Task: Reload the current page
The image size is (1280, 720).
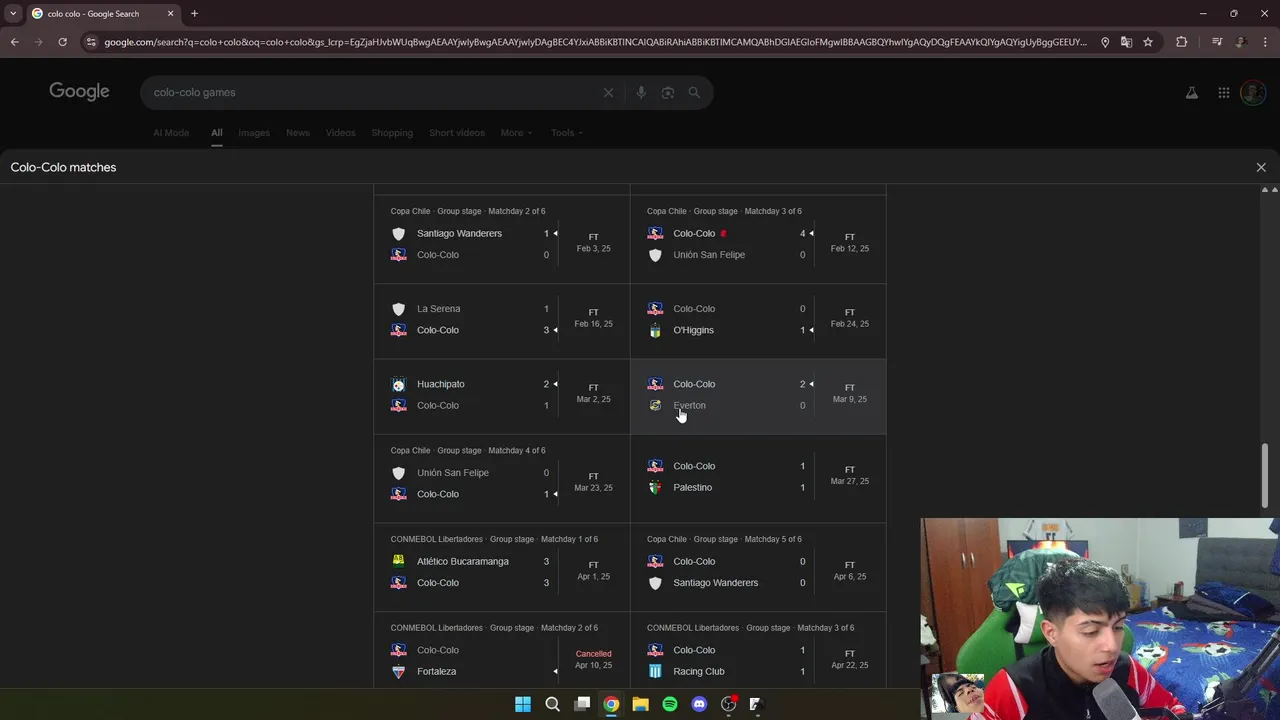Action: point(62,42)
